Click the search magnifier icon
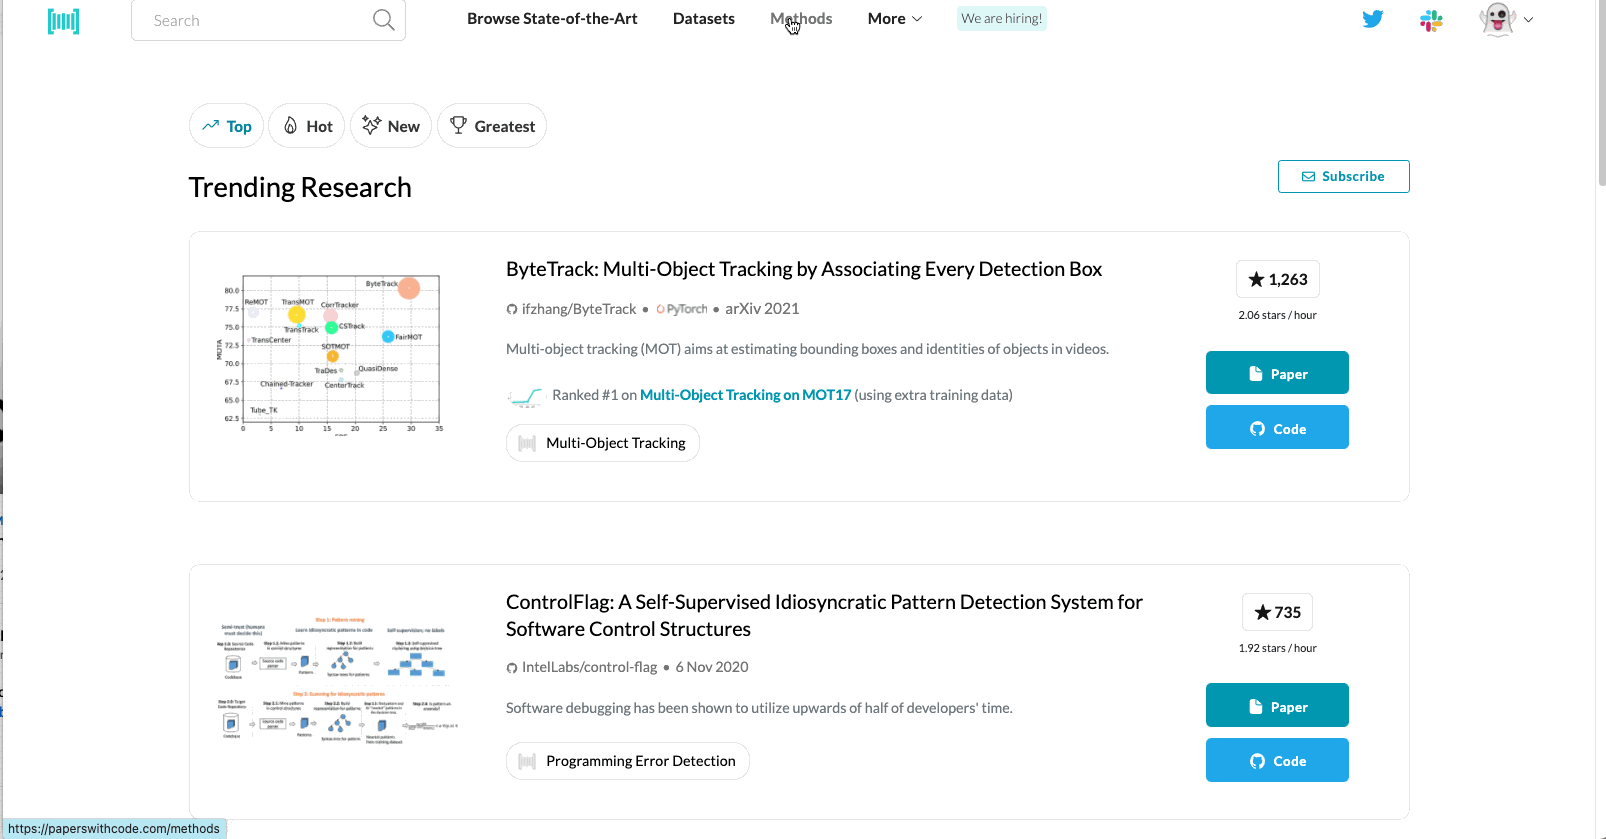 (x=383, y=20)
